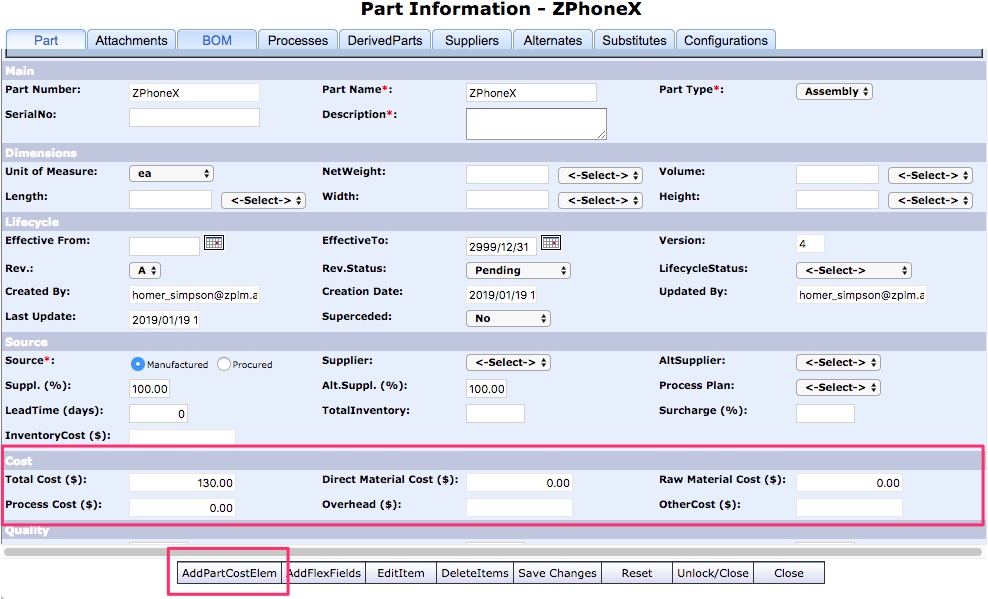Click the LeadTime (days) field
988x599 pixels.
pos(158,413)
